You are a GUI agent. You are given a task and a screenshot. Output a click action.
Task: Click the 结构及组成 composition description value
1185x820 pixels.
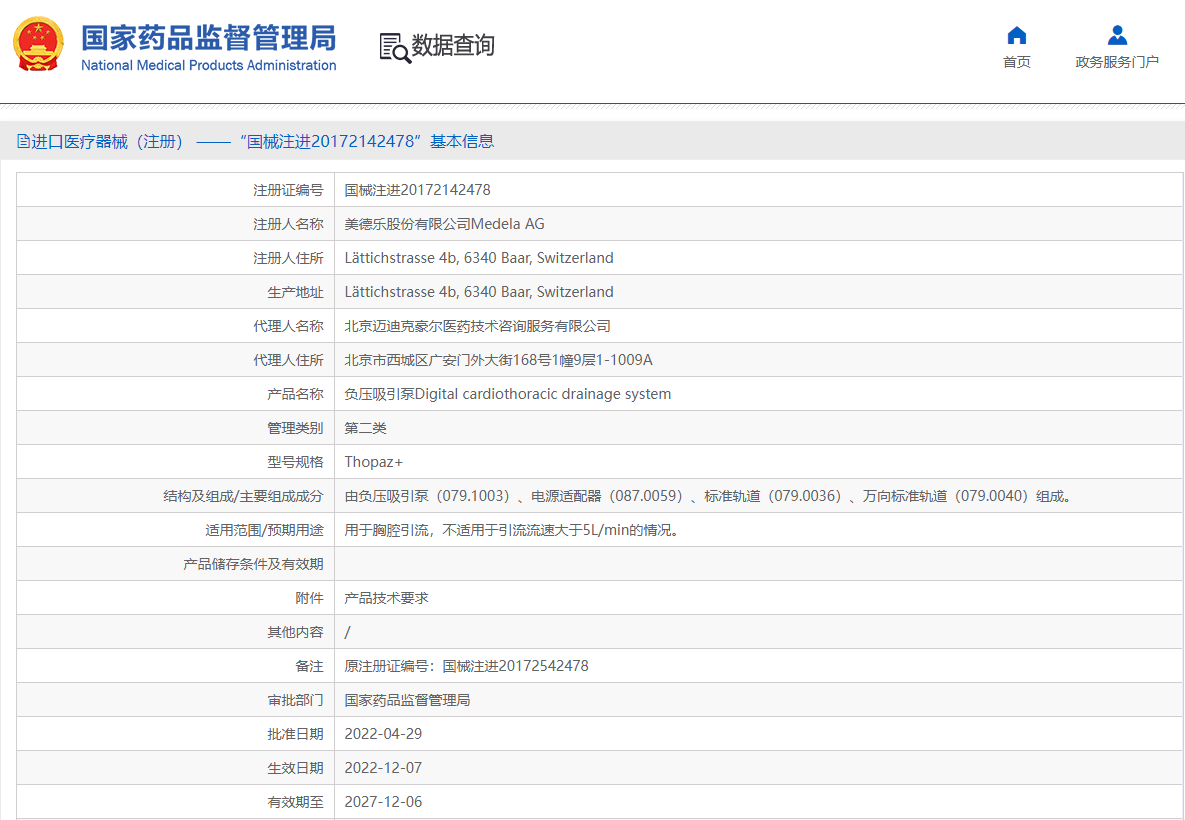[x=709, y=496]
